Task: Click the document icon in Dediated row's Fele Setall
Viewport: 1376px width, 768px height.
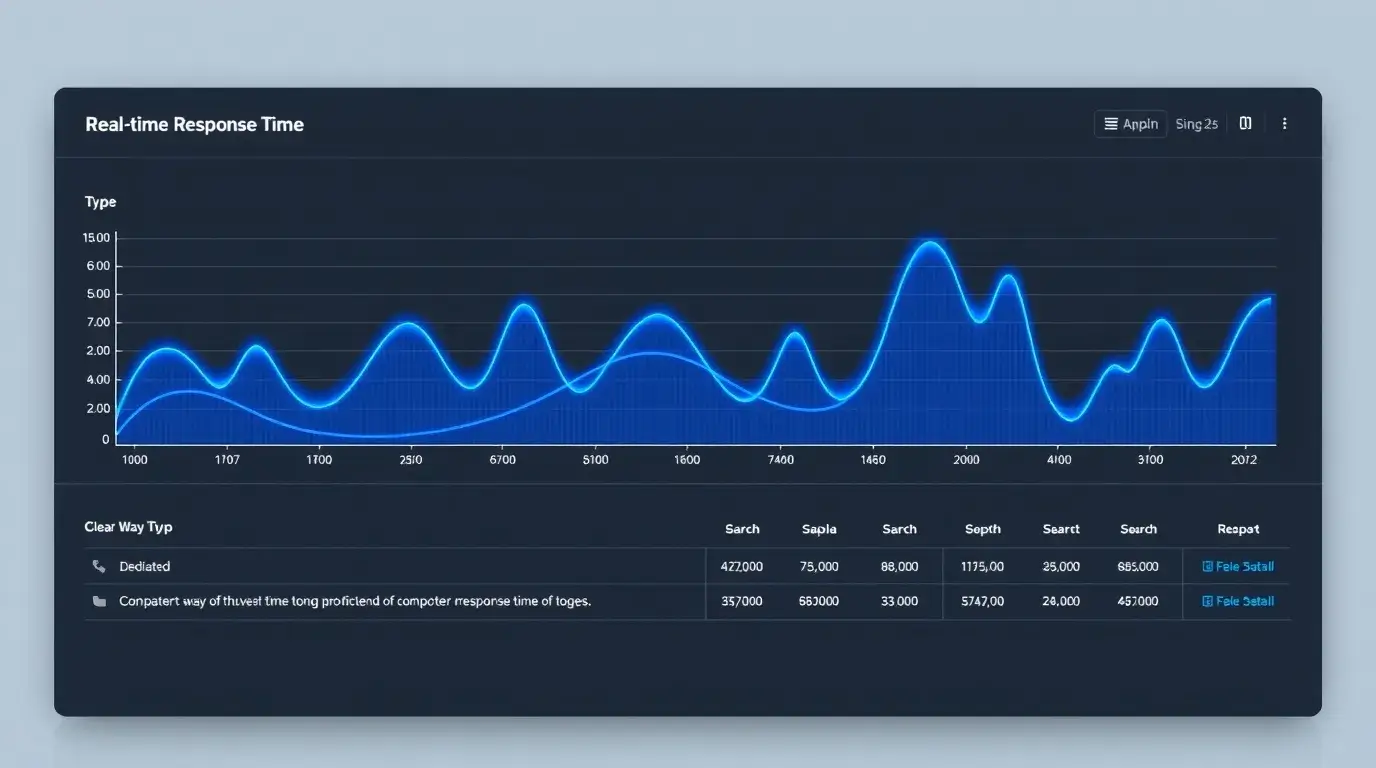Action: pyautogui.click(x=1207, y=566)
